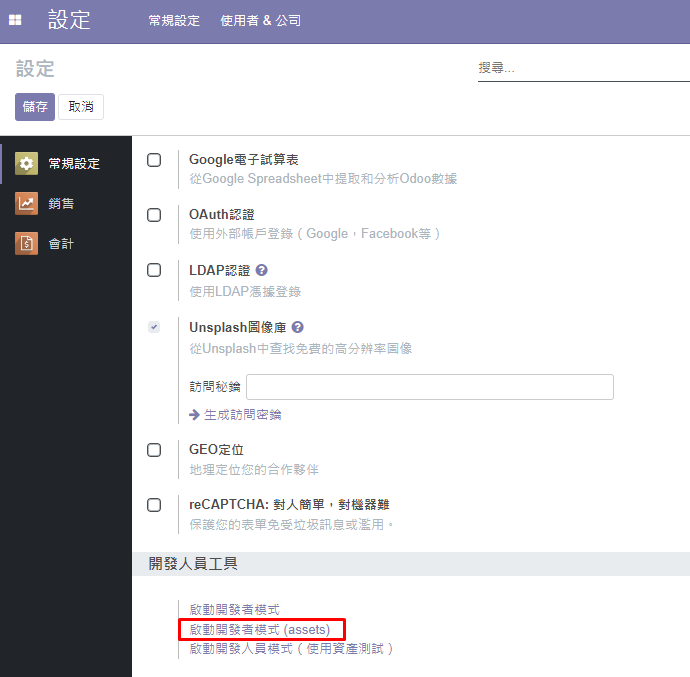The image size is (690, 677).
Task: Click the 搜尋... search box
Action: point(584,68)
